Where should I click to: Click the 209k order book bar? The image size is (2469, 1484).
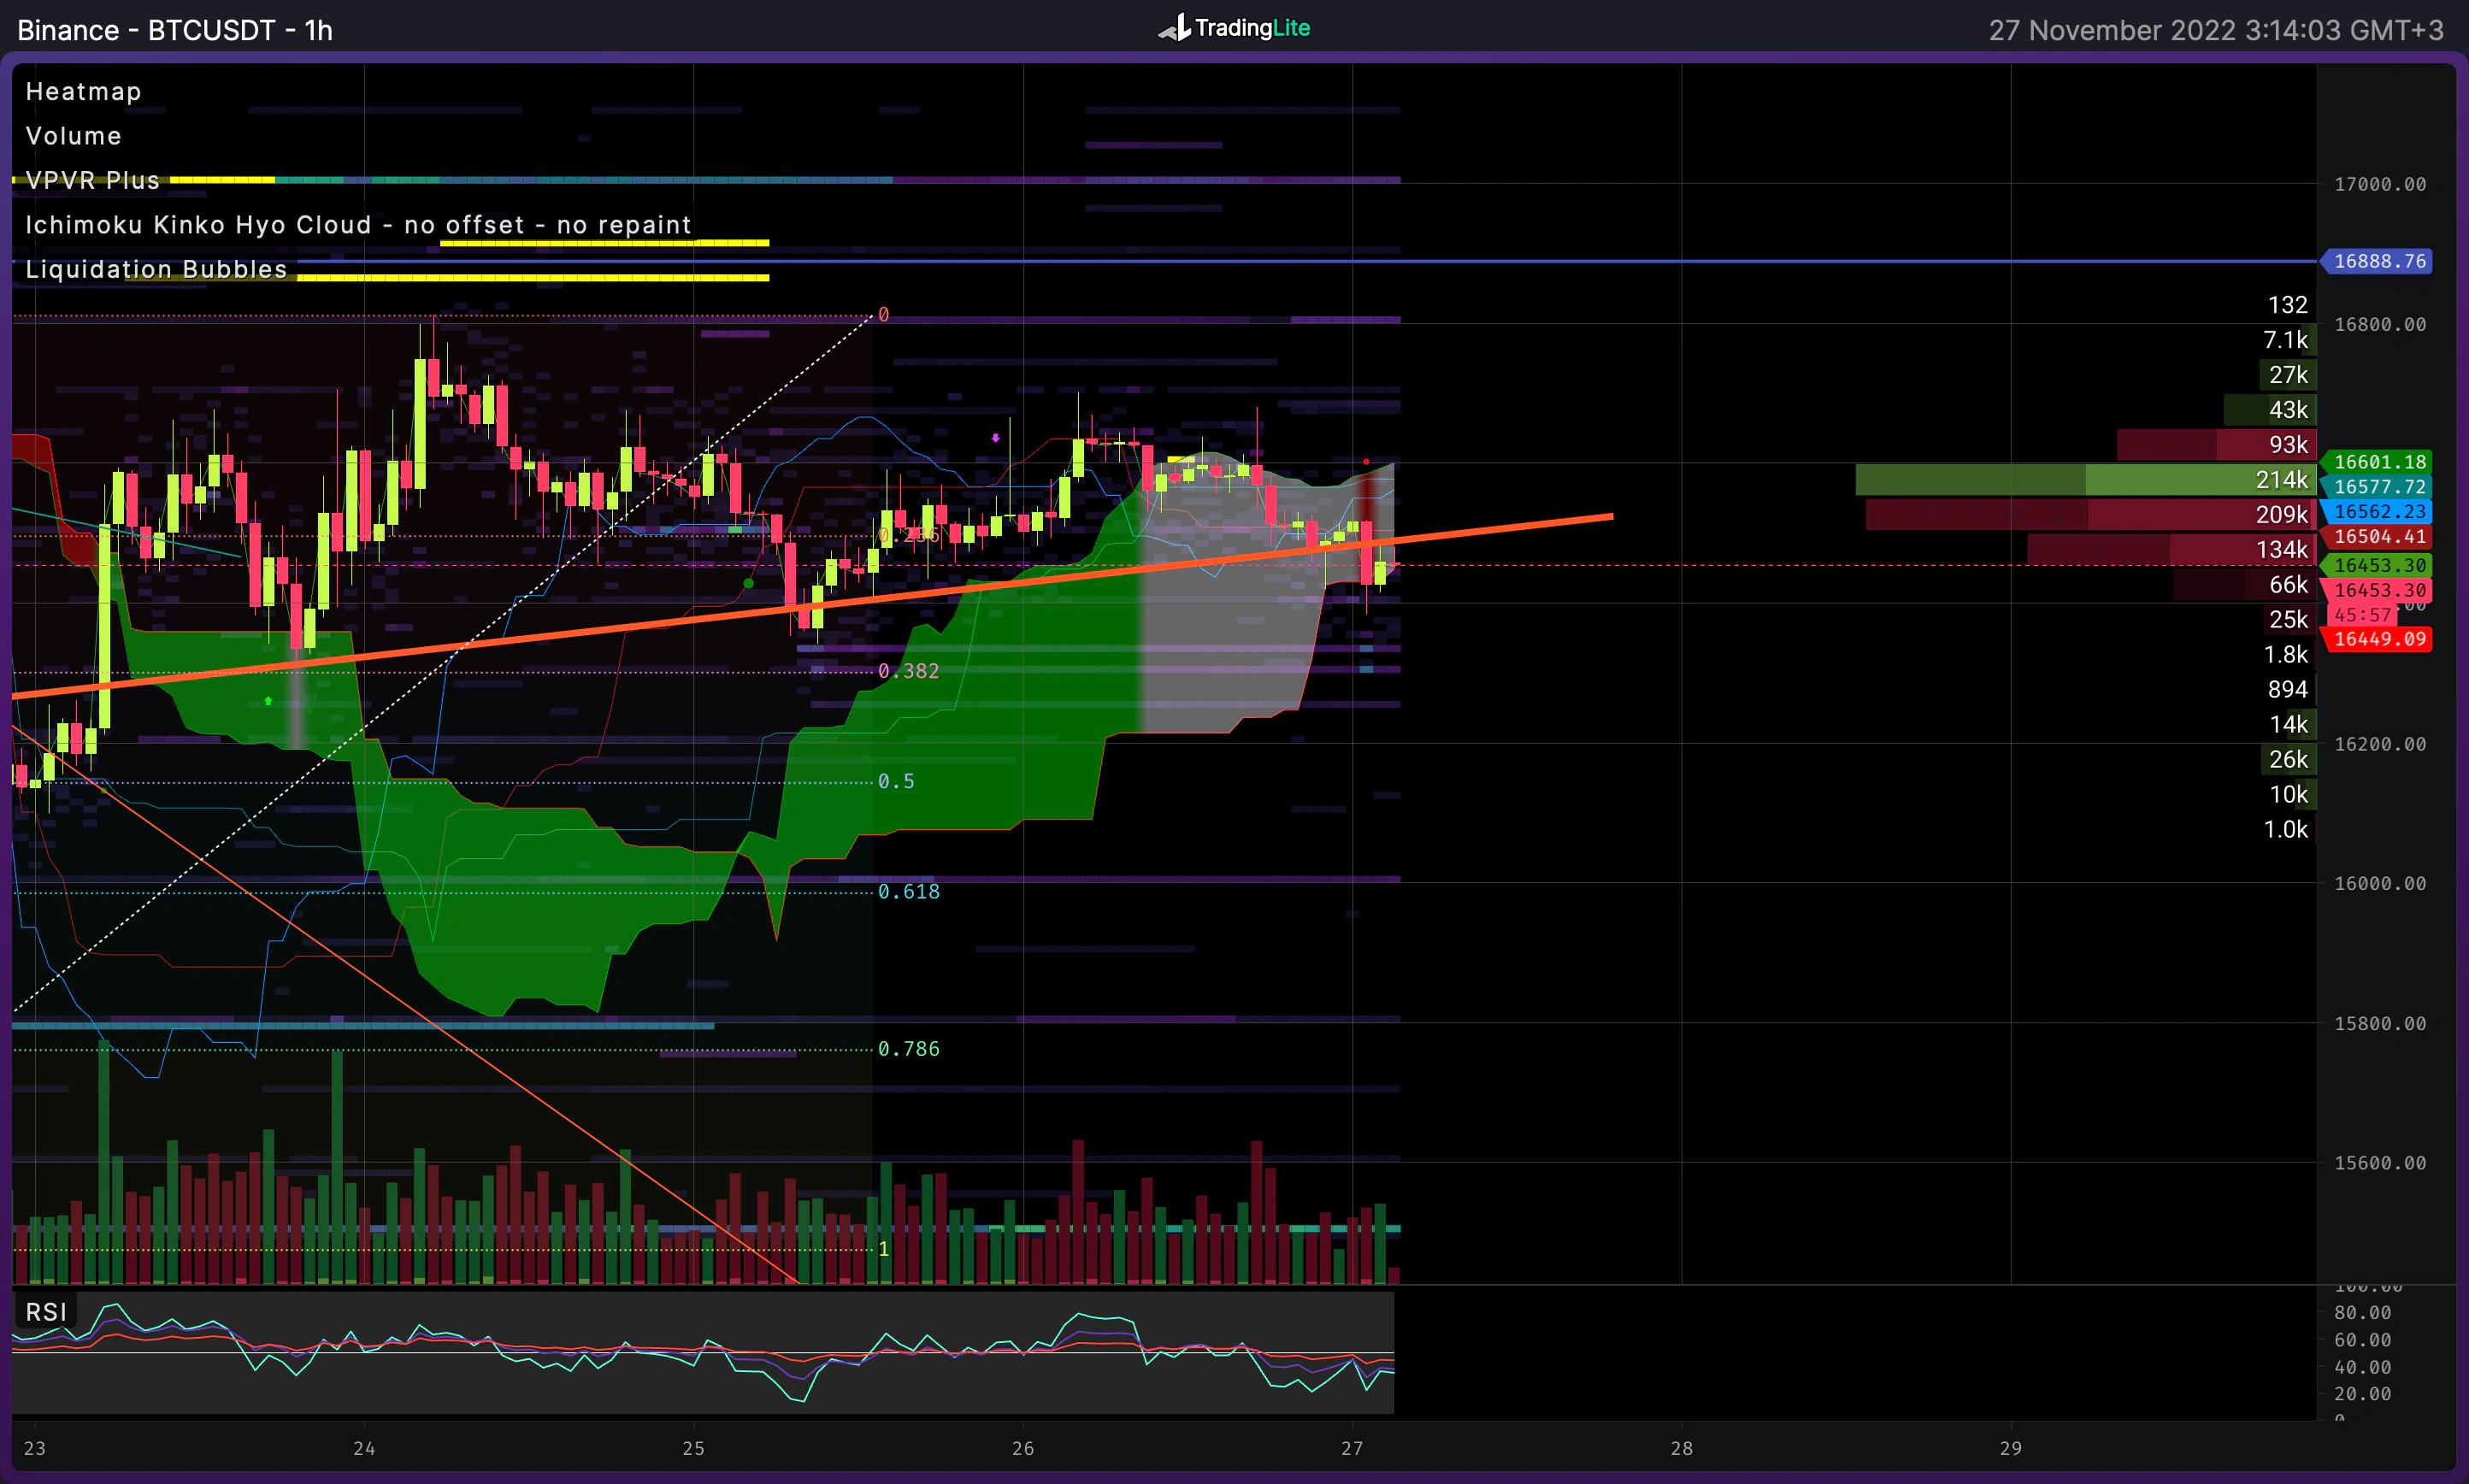coord(2090,515)
